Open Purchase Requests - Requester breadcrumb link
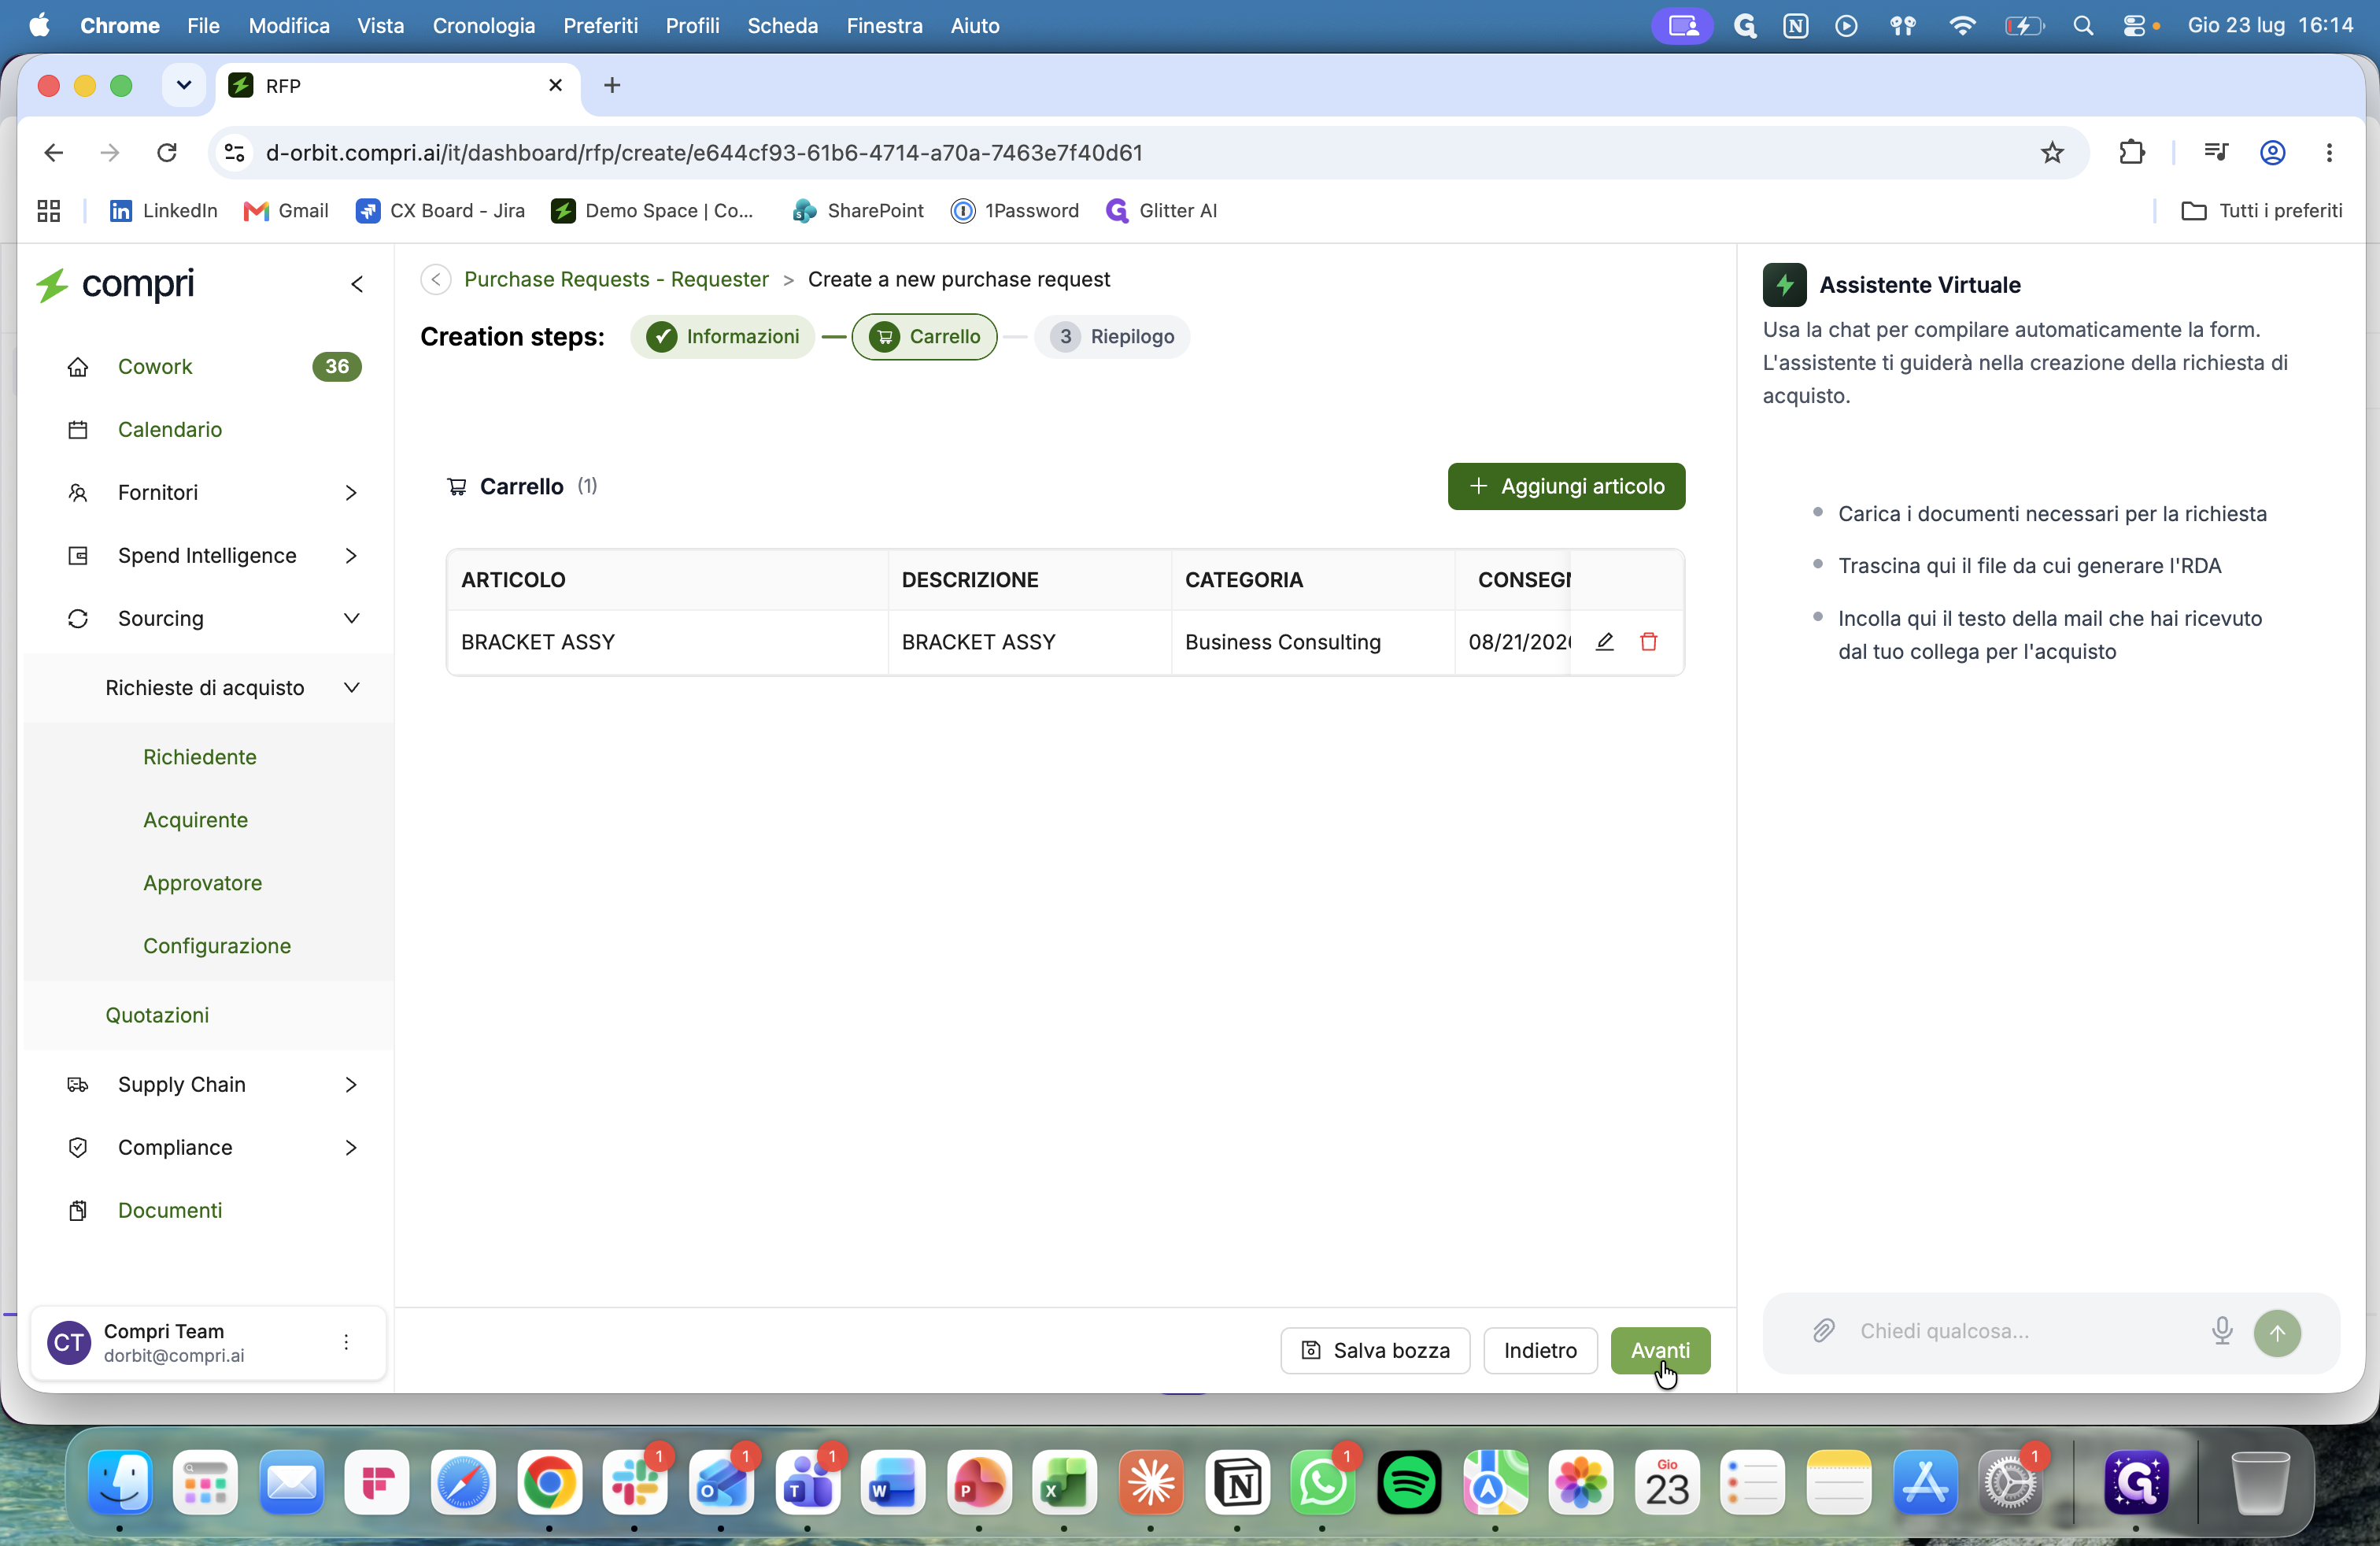 point(616,280)
